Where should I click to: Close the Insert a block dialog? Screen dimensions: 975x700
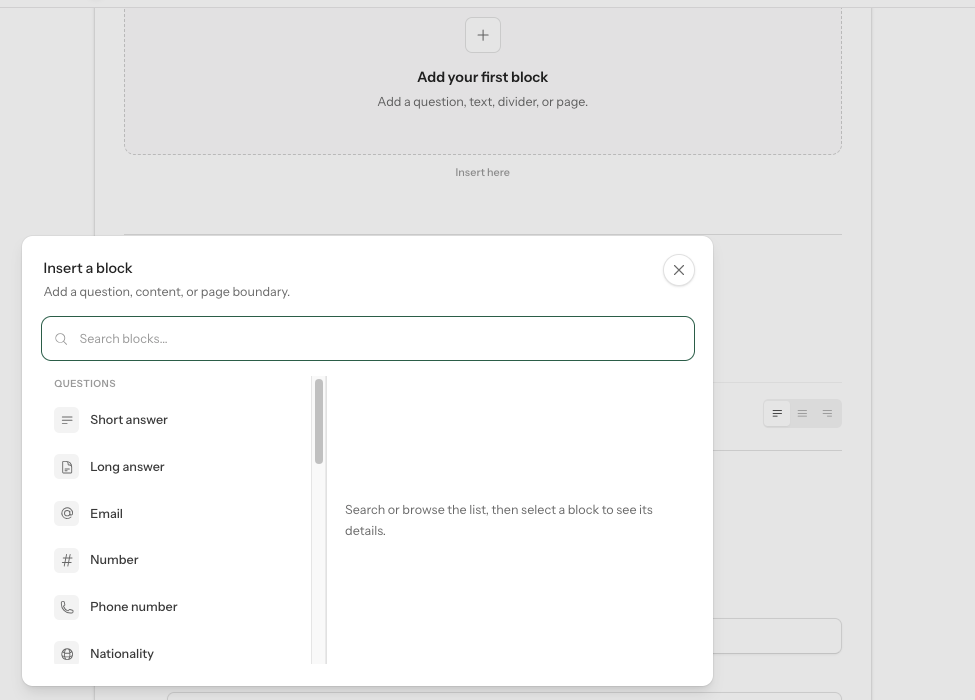coord(678,270)
